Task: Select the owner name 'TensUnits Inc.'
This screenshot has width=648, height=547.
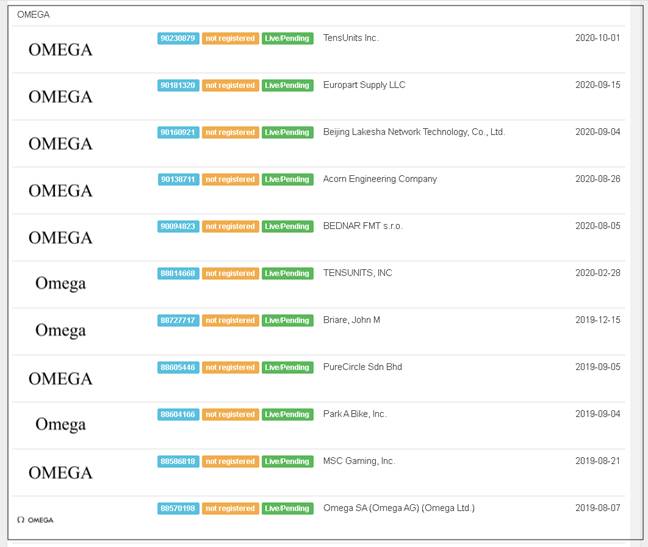Action: pyautogui.click(x=350, y=38)
